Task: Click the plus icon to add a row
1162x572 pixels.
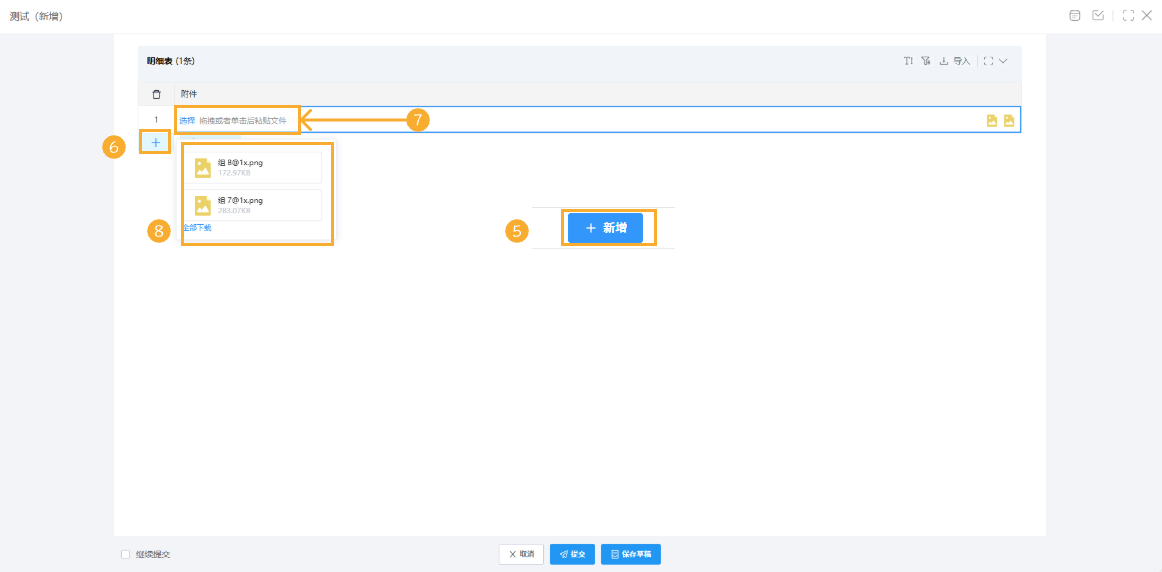Action: coord(155,143)
